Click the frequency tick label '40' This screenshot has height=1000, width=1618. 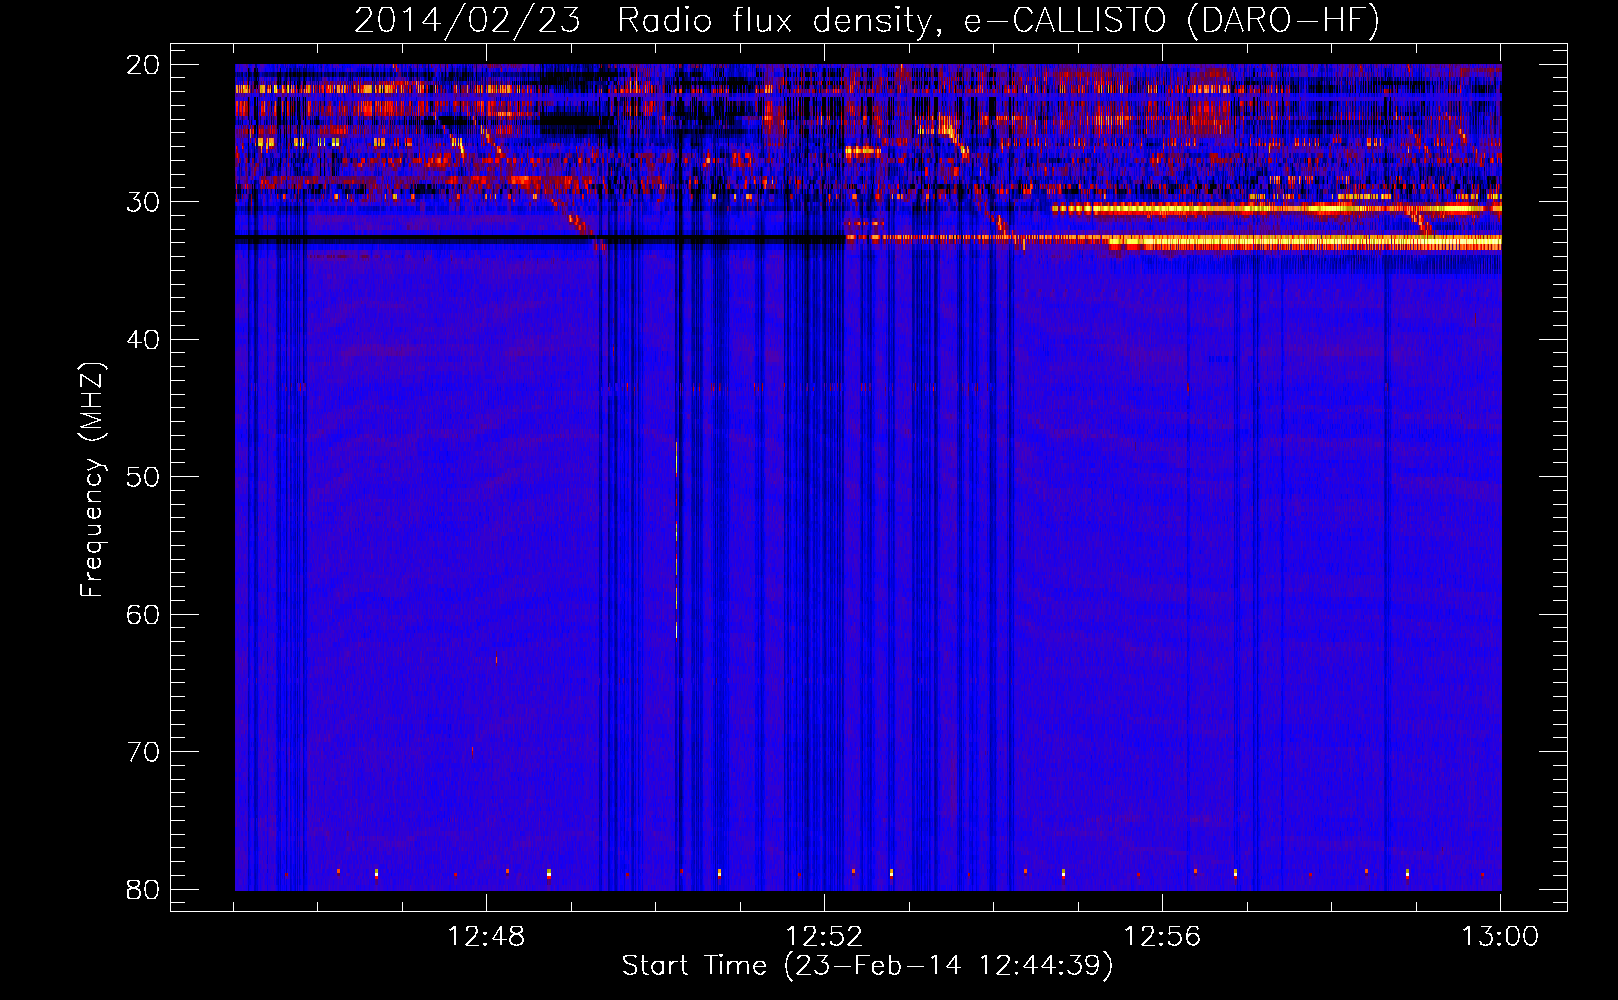144,339
